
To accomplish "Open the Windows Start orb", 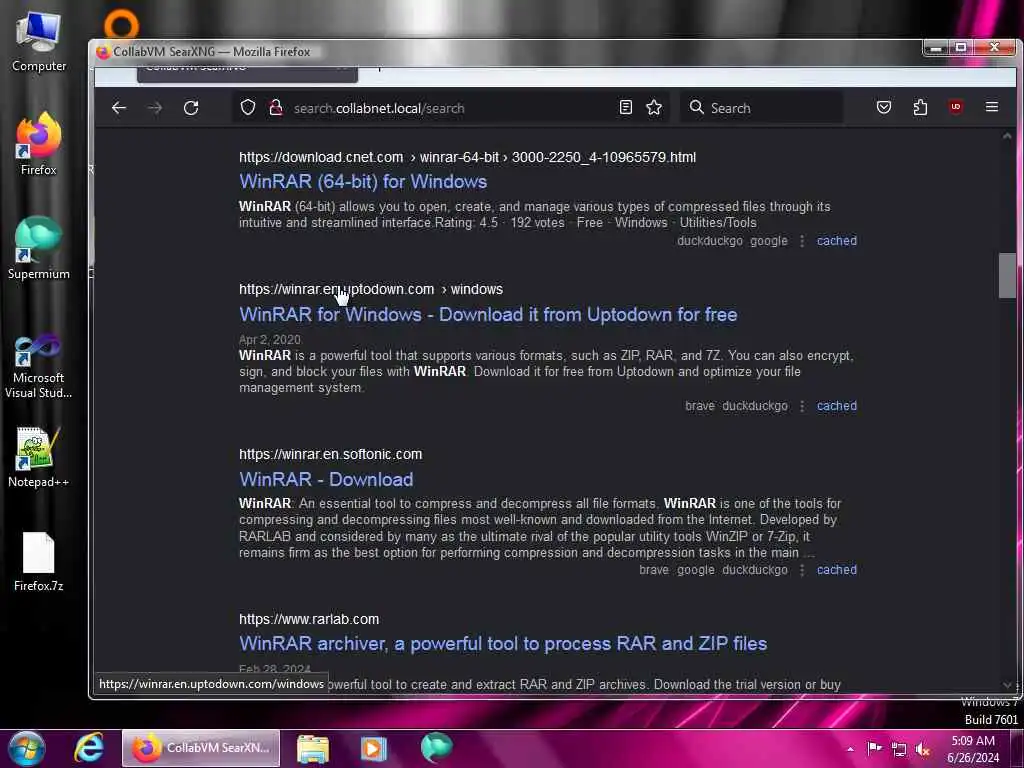I will pos(27,748).
